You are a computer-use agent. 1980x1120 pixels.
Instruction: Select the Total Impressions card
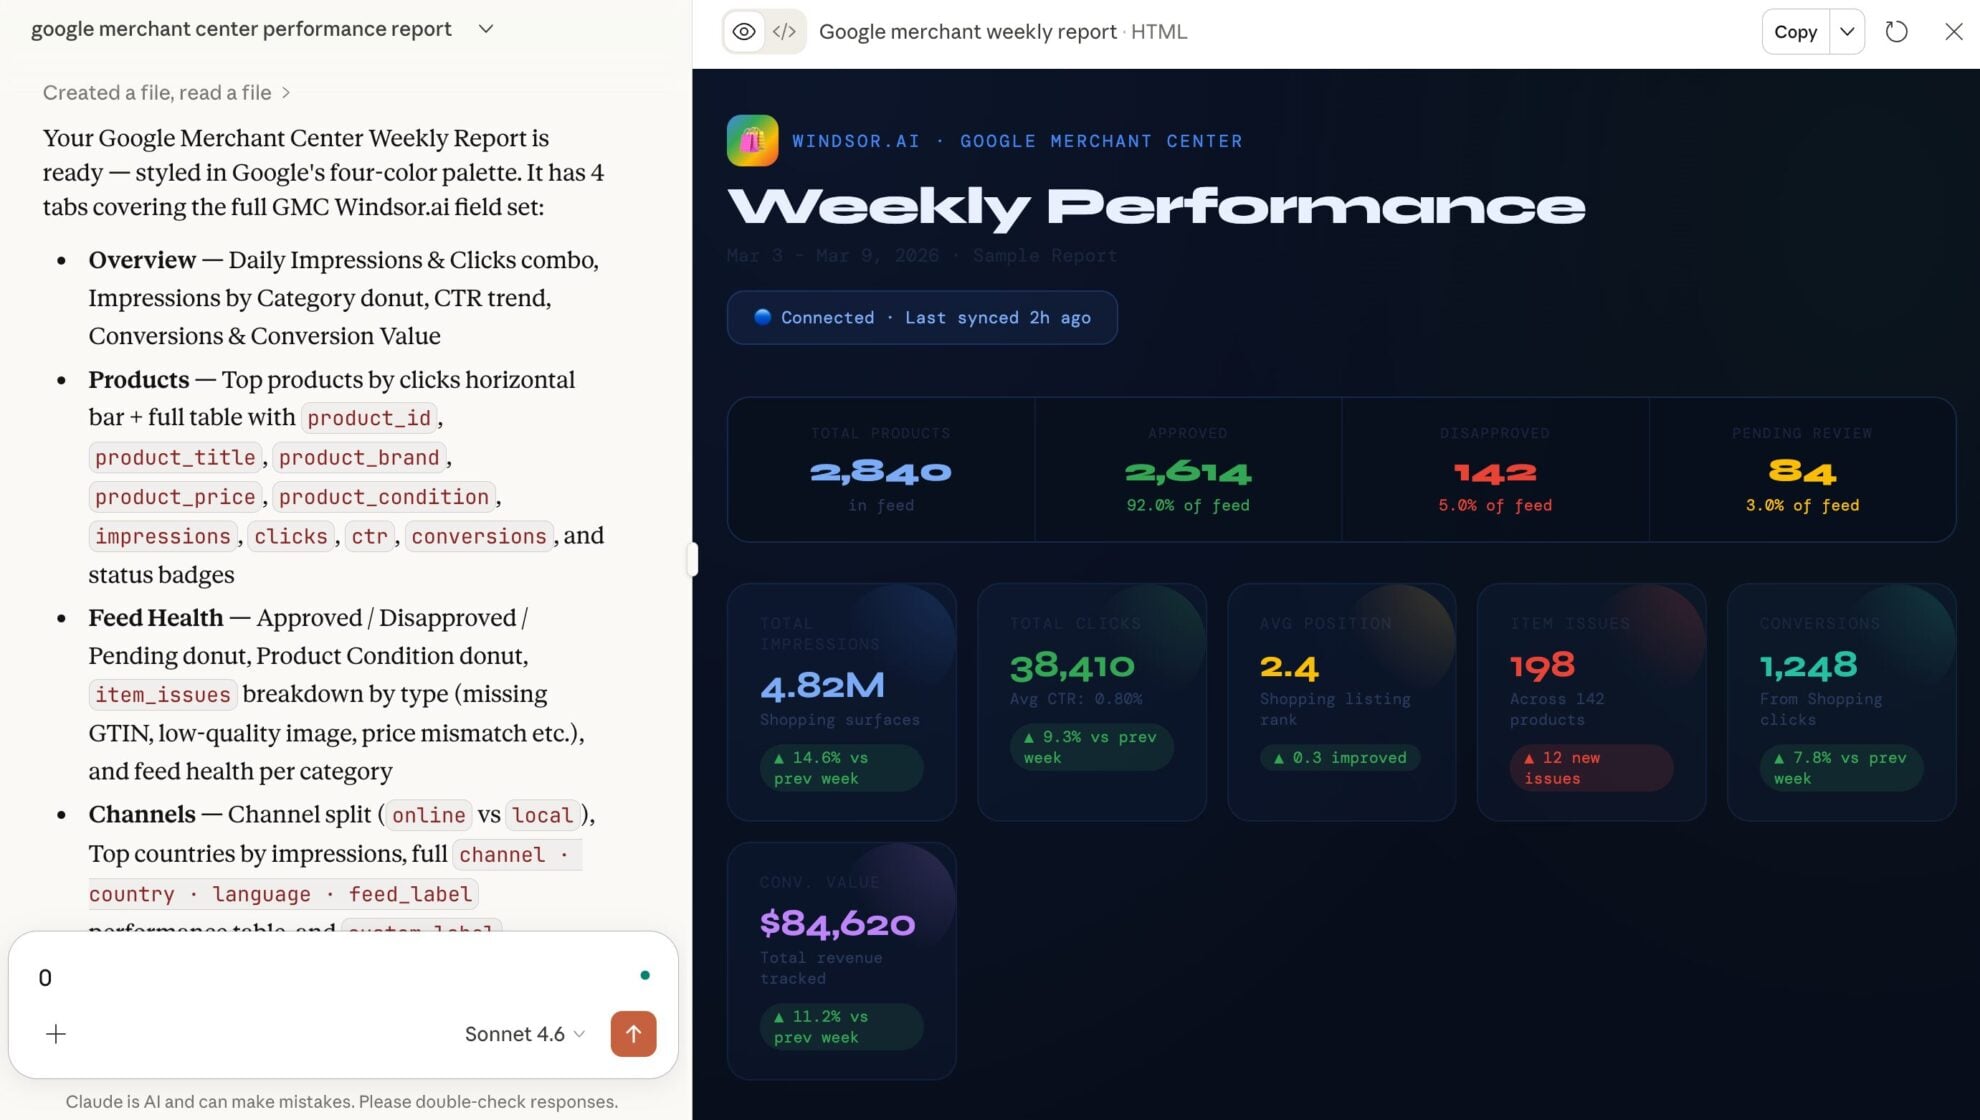point(841,701)
